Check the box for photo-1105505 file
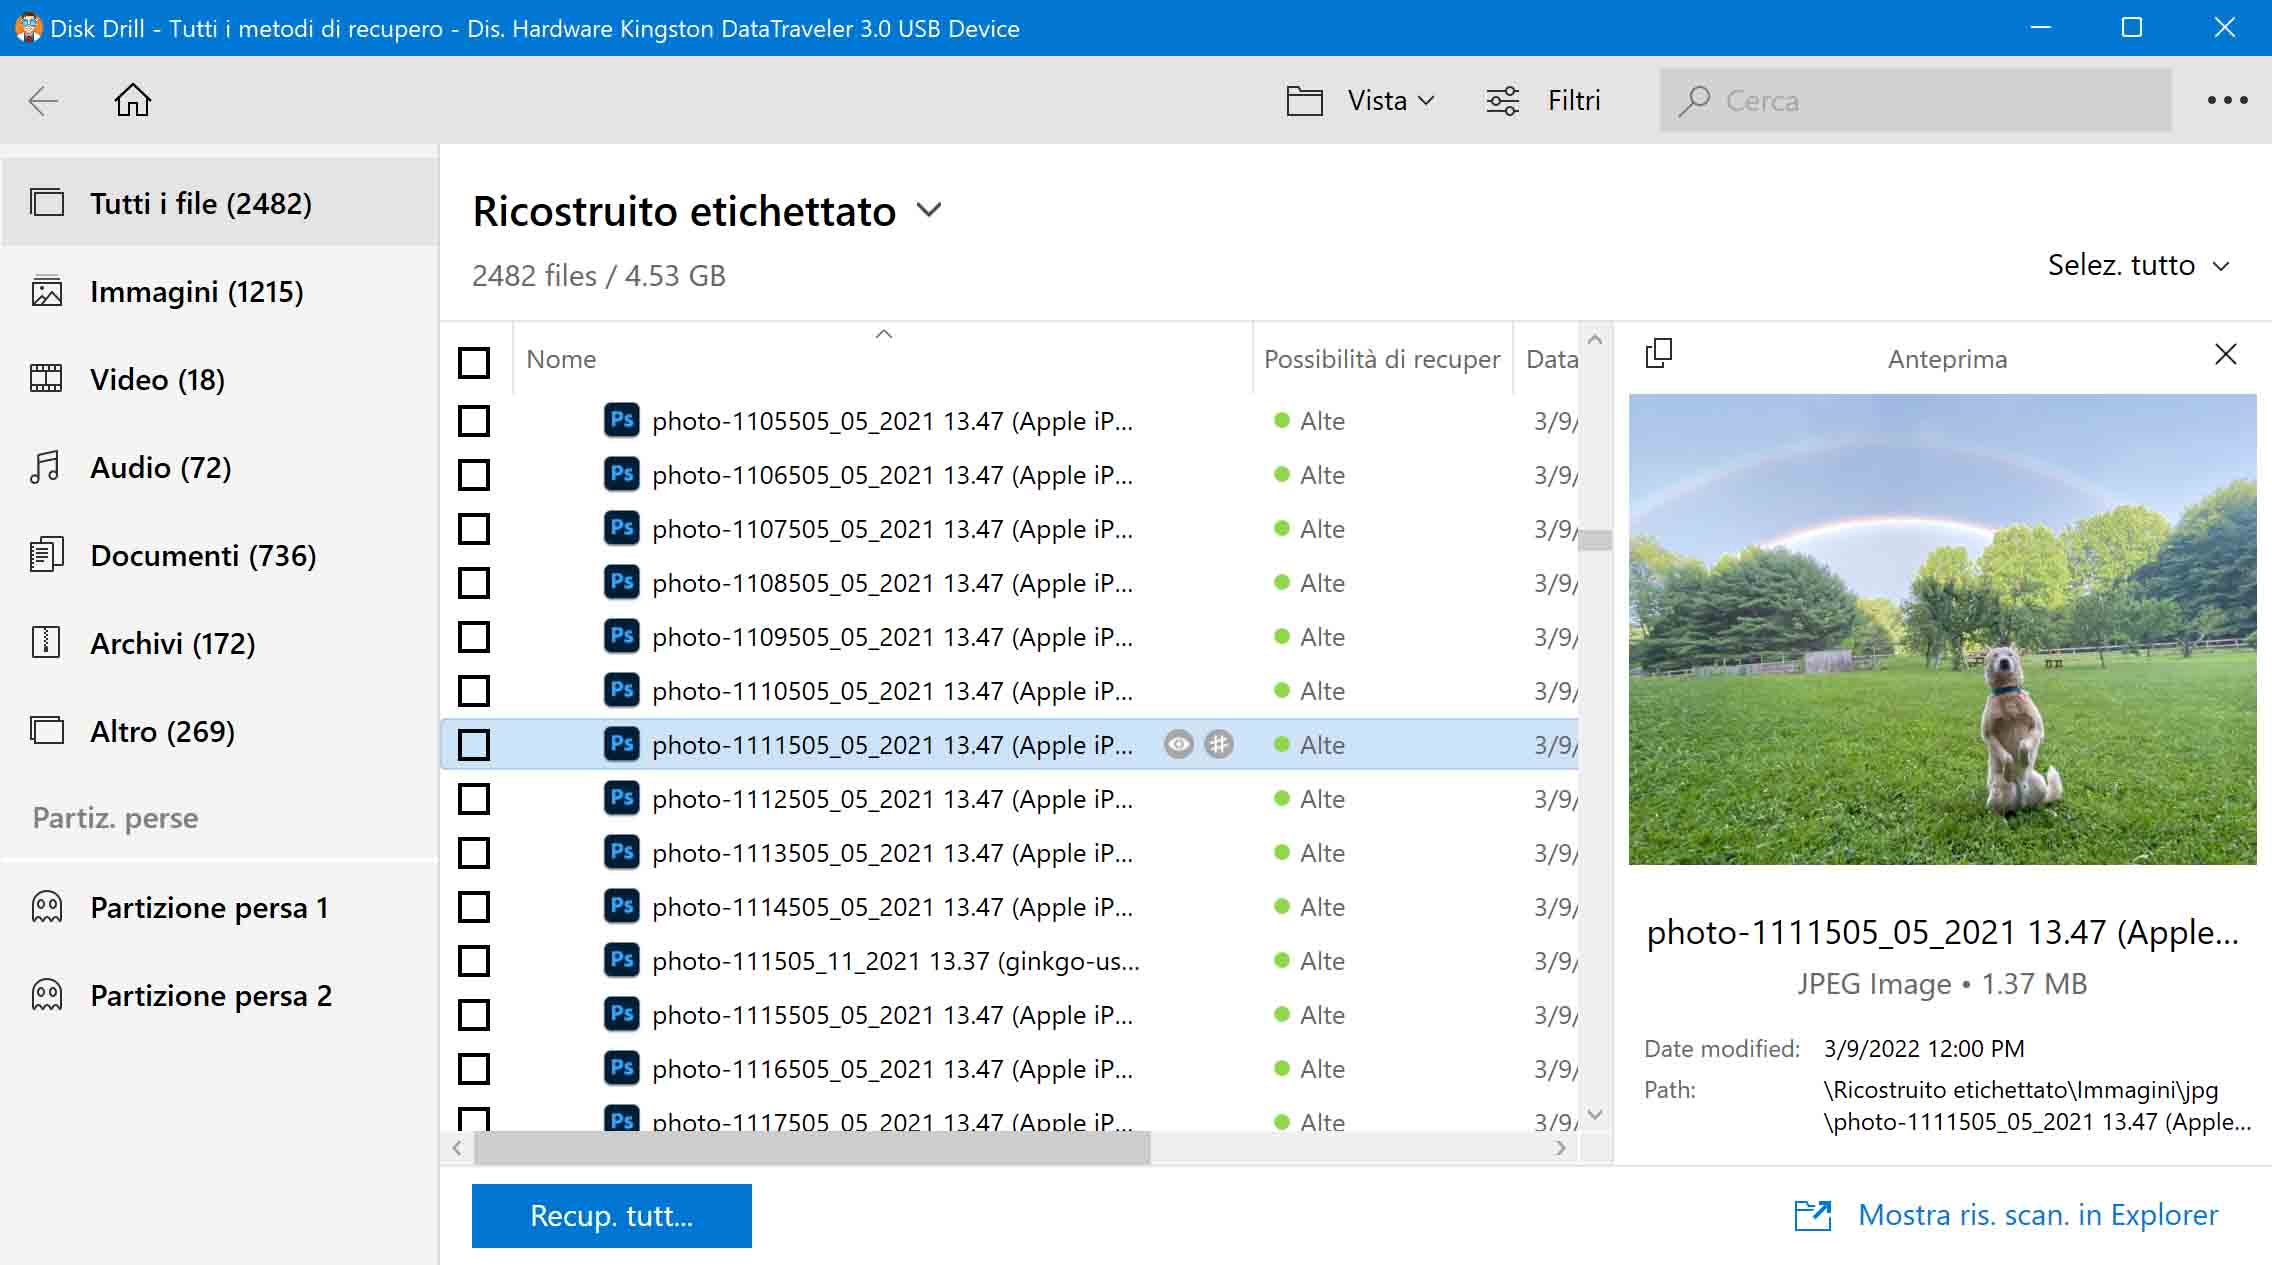 click(474, 421)
